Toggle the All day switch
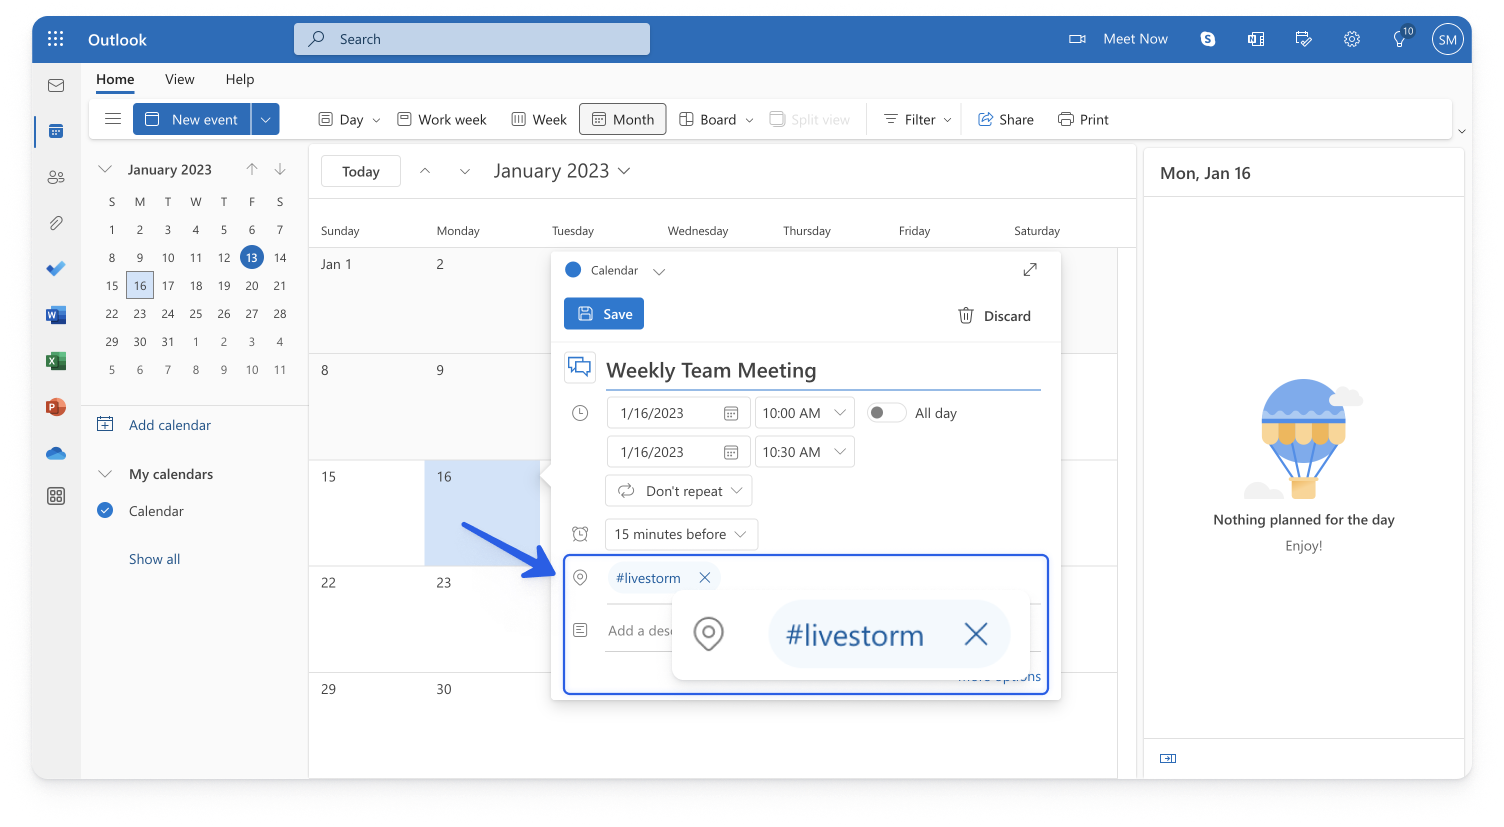1504x827 pixels. pyautogui.click(x=886, y=413)
